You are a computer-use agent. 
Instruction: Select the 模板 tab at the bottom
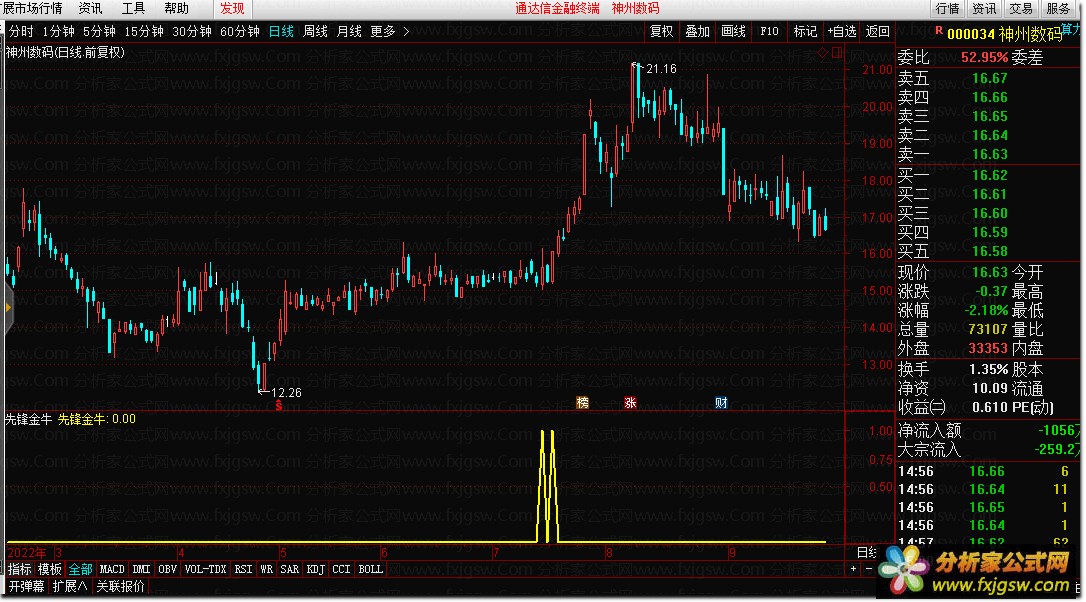coord(50,569)
